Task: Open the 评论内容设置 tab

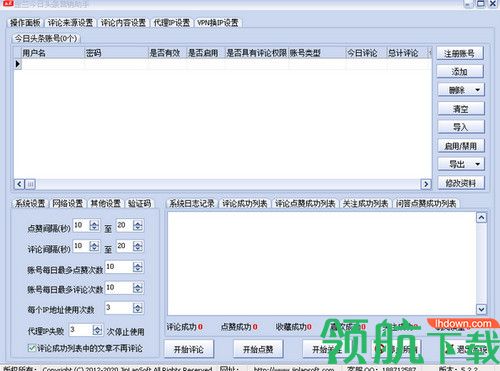Action: [x=123, y=23]
